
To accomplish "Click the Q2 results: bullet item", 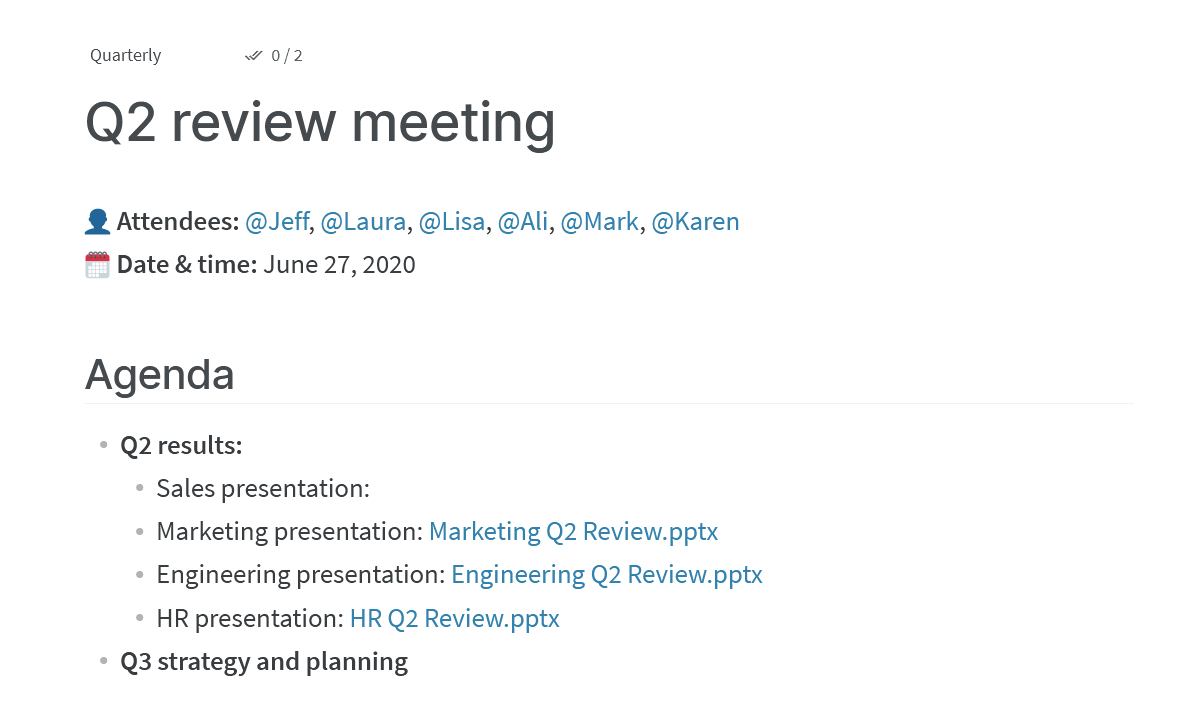I will pyautogui.click(x=181, y=446).
